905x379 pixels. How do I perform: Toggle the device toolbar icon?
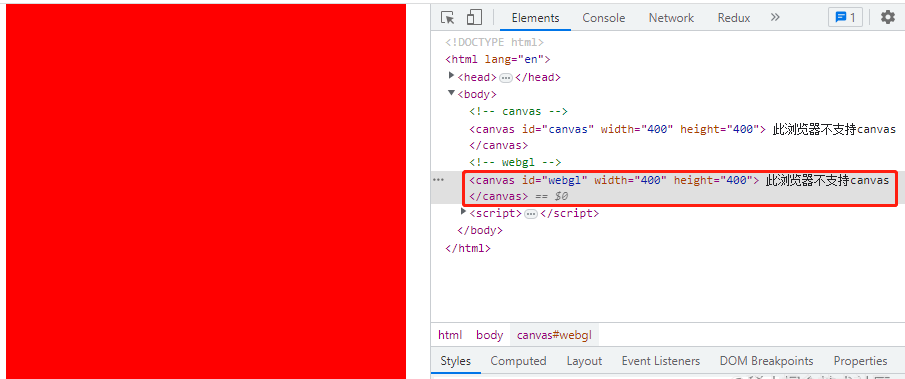pos(474,18)
